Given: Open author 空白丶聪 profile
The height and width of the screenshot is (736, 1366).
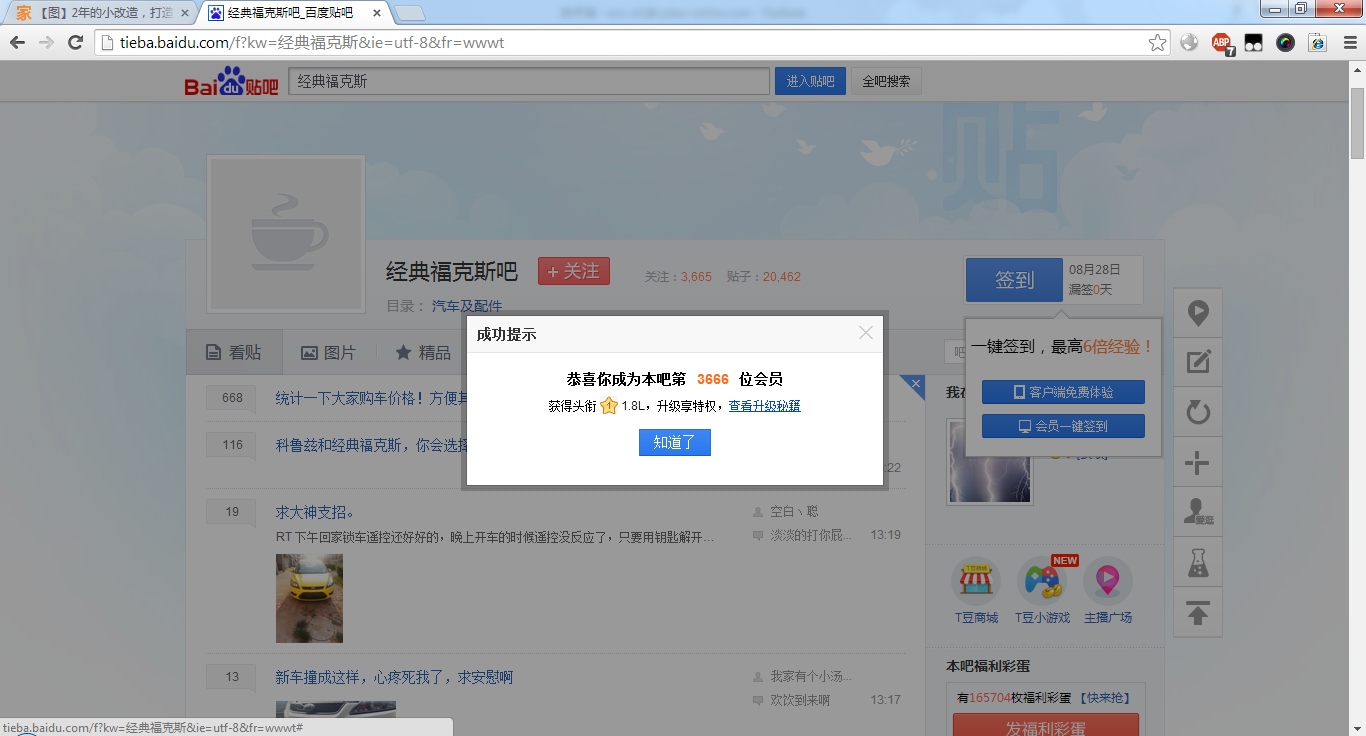Looking at the screenshot, I should point(794,512).
